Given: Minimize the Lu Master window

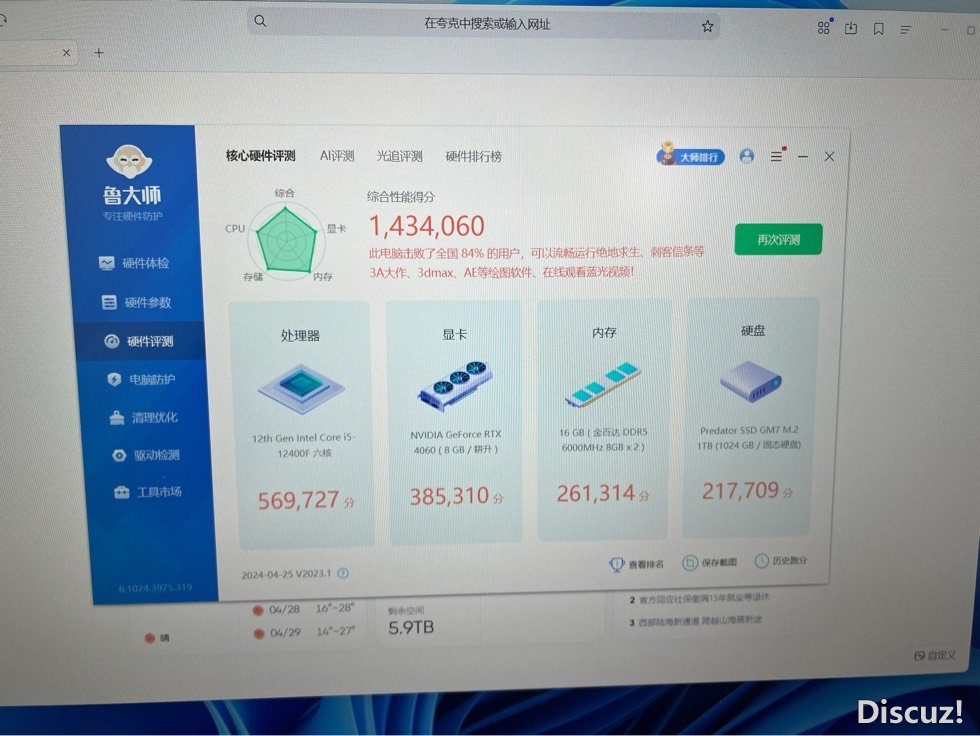Looking at the screenshot, I should (802, 157).
